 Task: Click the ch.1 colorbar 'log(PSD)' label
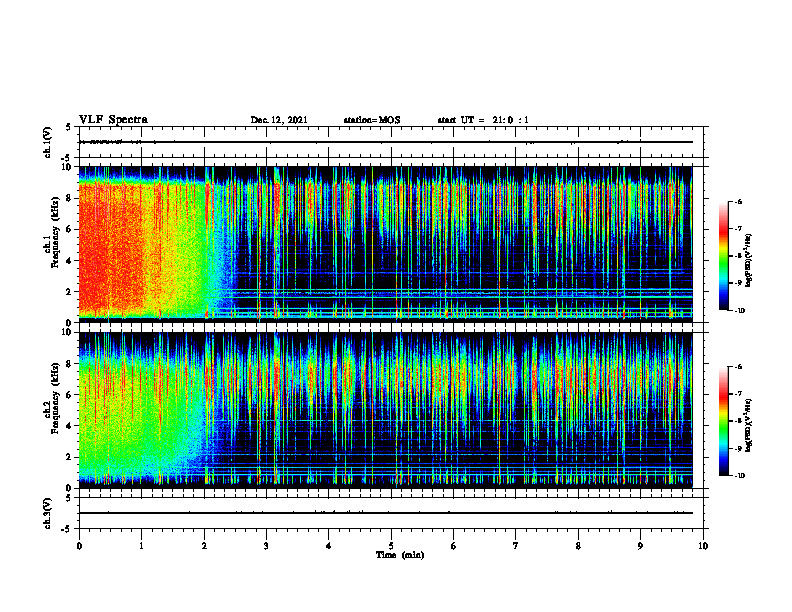tap(749, 260)
